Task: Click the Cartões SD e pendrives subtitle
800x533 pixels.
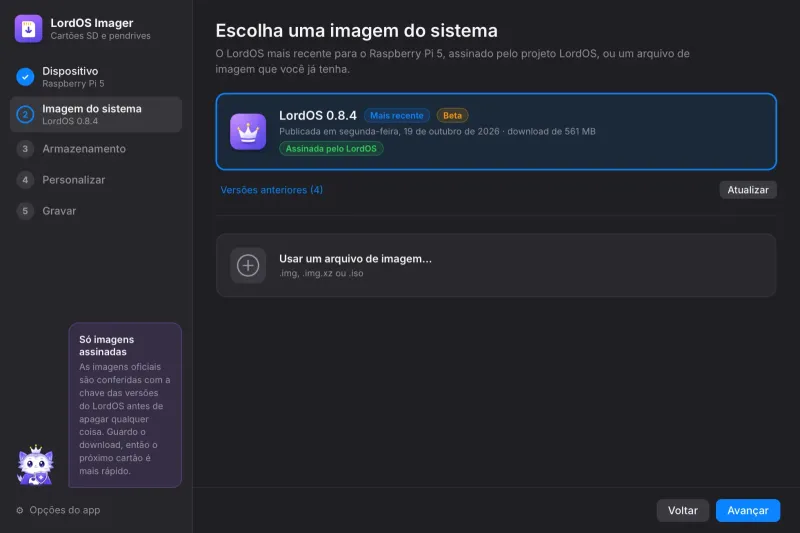Action: pos(101,36)
